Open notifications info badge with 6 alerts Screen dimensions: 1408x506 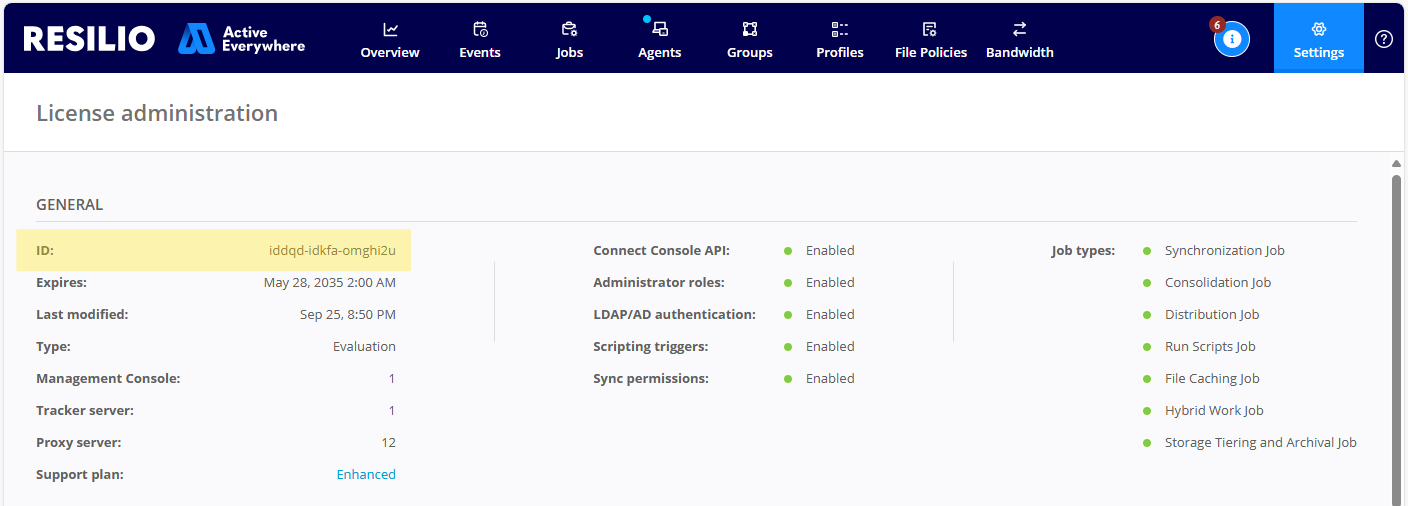click(1231, 39)
